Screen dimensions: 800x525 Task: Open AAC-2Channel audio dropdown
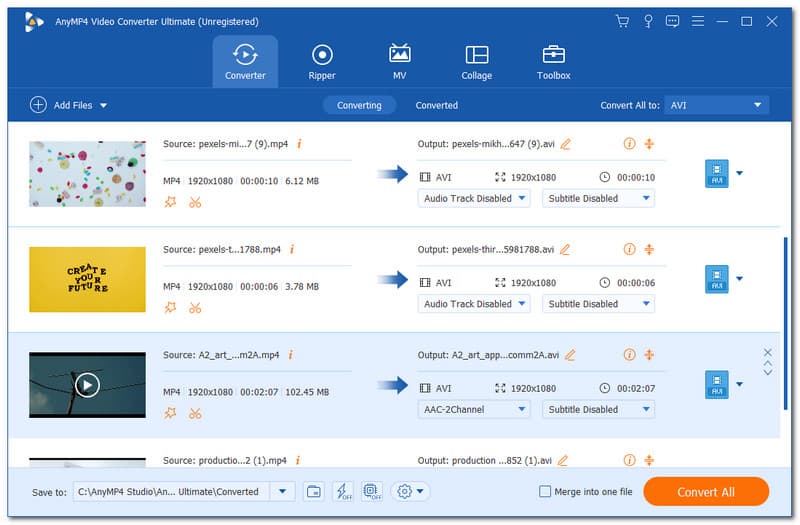(474, 409)
